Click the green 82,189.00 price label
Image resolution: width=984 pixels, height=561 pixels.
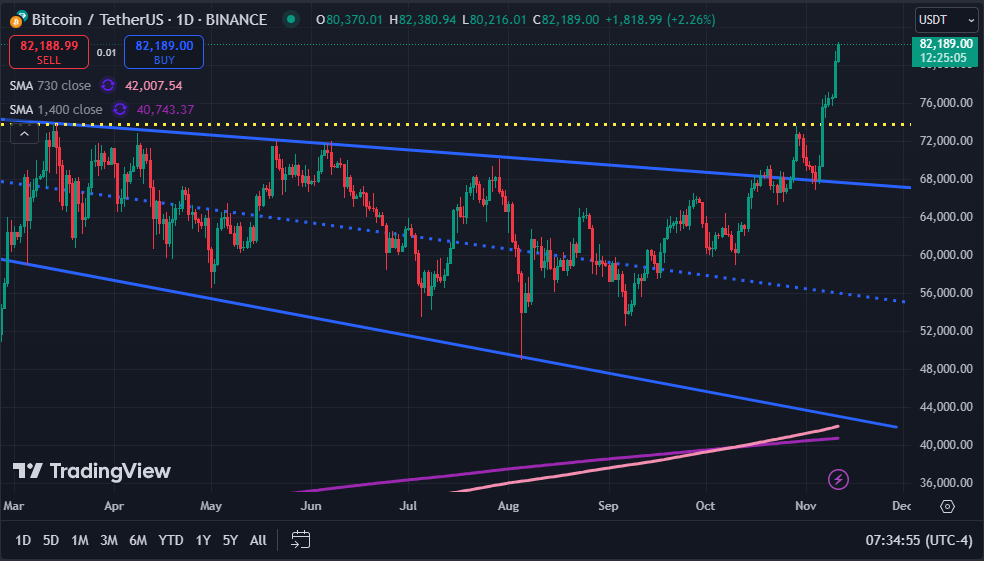pyautogui.click(x=944, y=51)
